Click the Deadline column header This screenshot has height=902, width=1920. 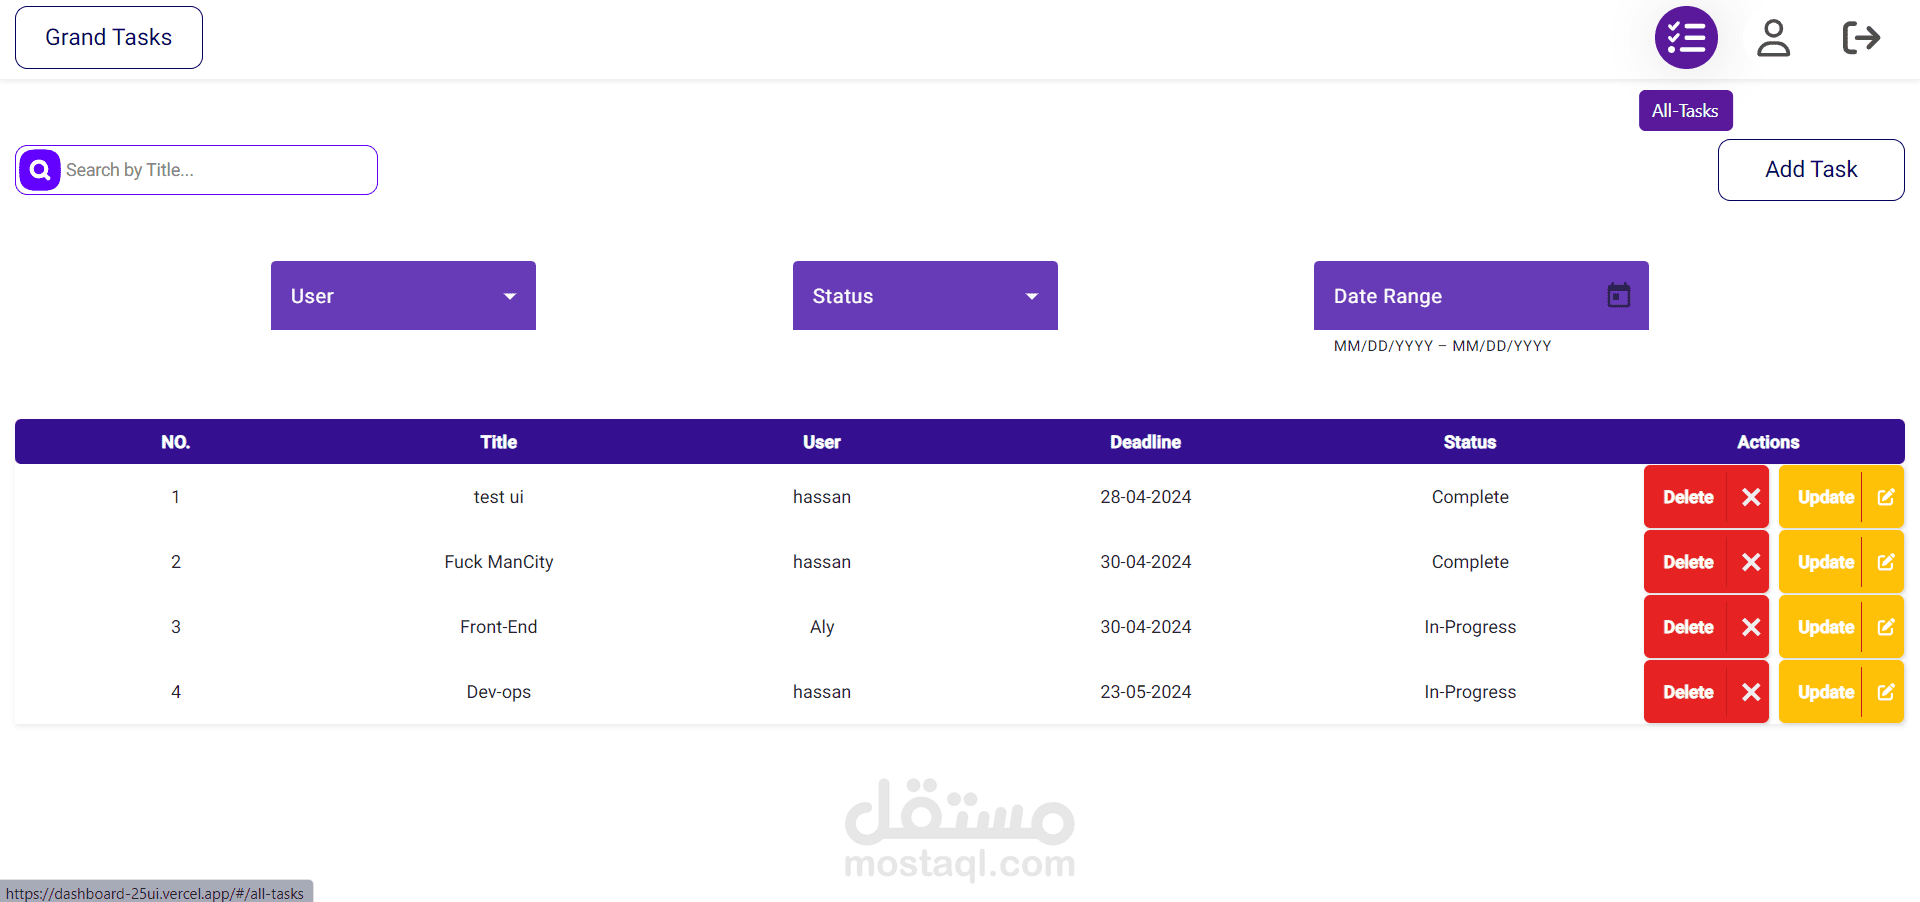click(x=1146, y=442)
